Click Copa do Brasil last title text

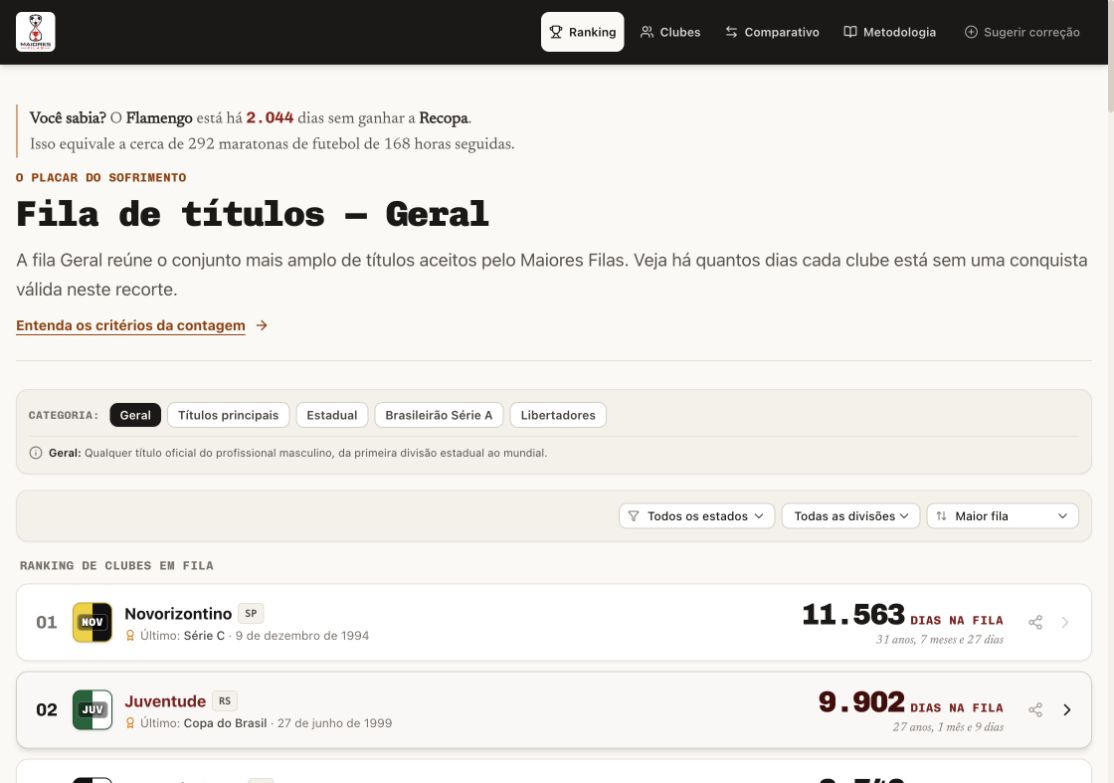(x=225, y=723)
